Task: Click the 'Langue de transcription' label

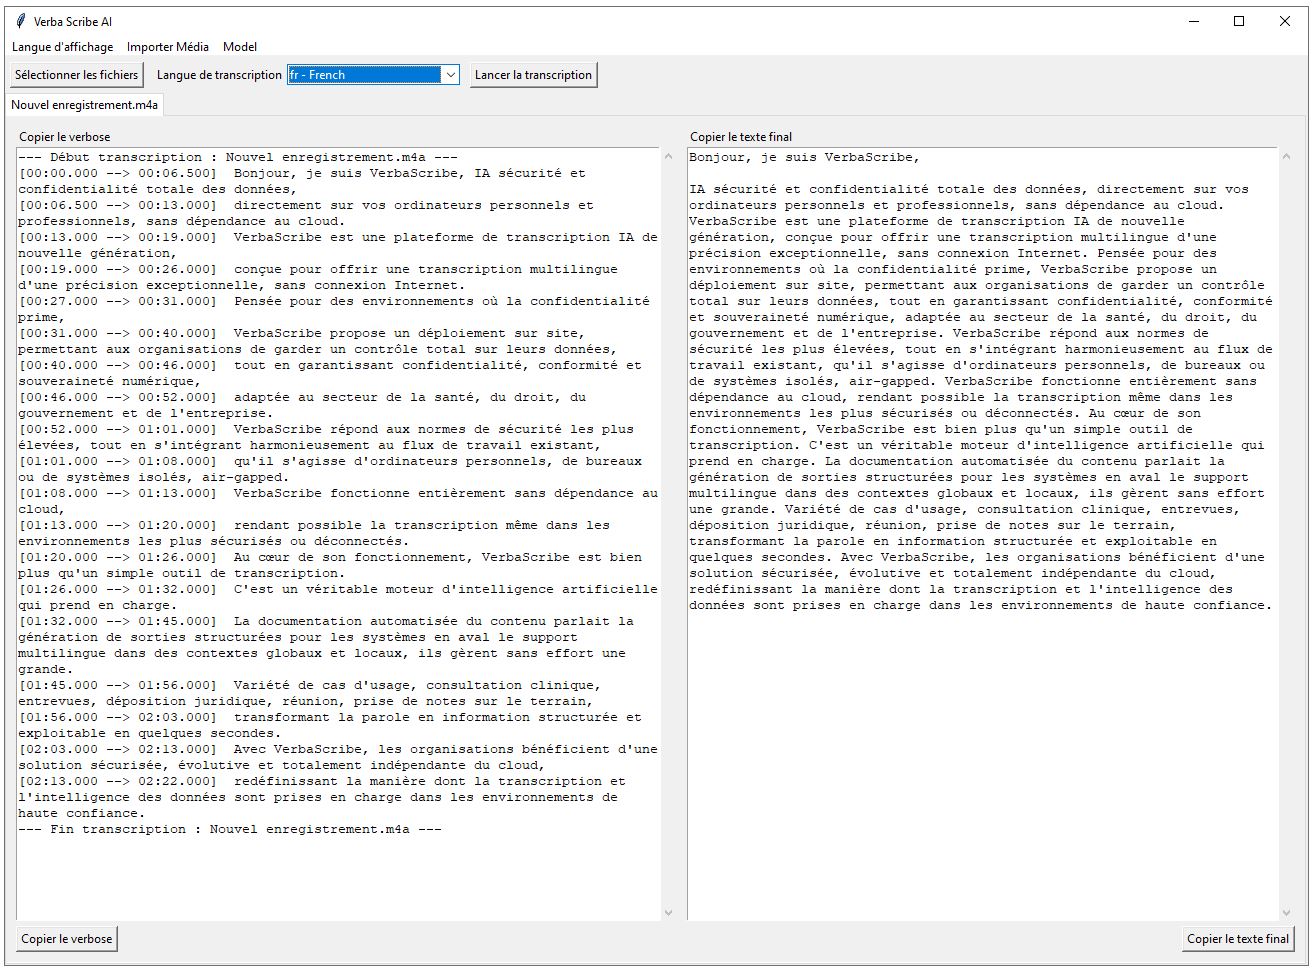Action: click(x=219, y=75)
